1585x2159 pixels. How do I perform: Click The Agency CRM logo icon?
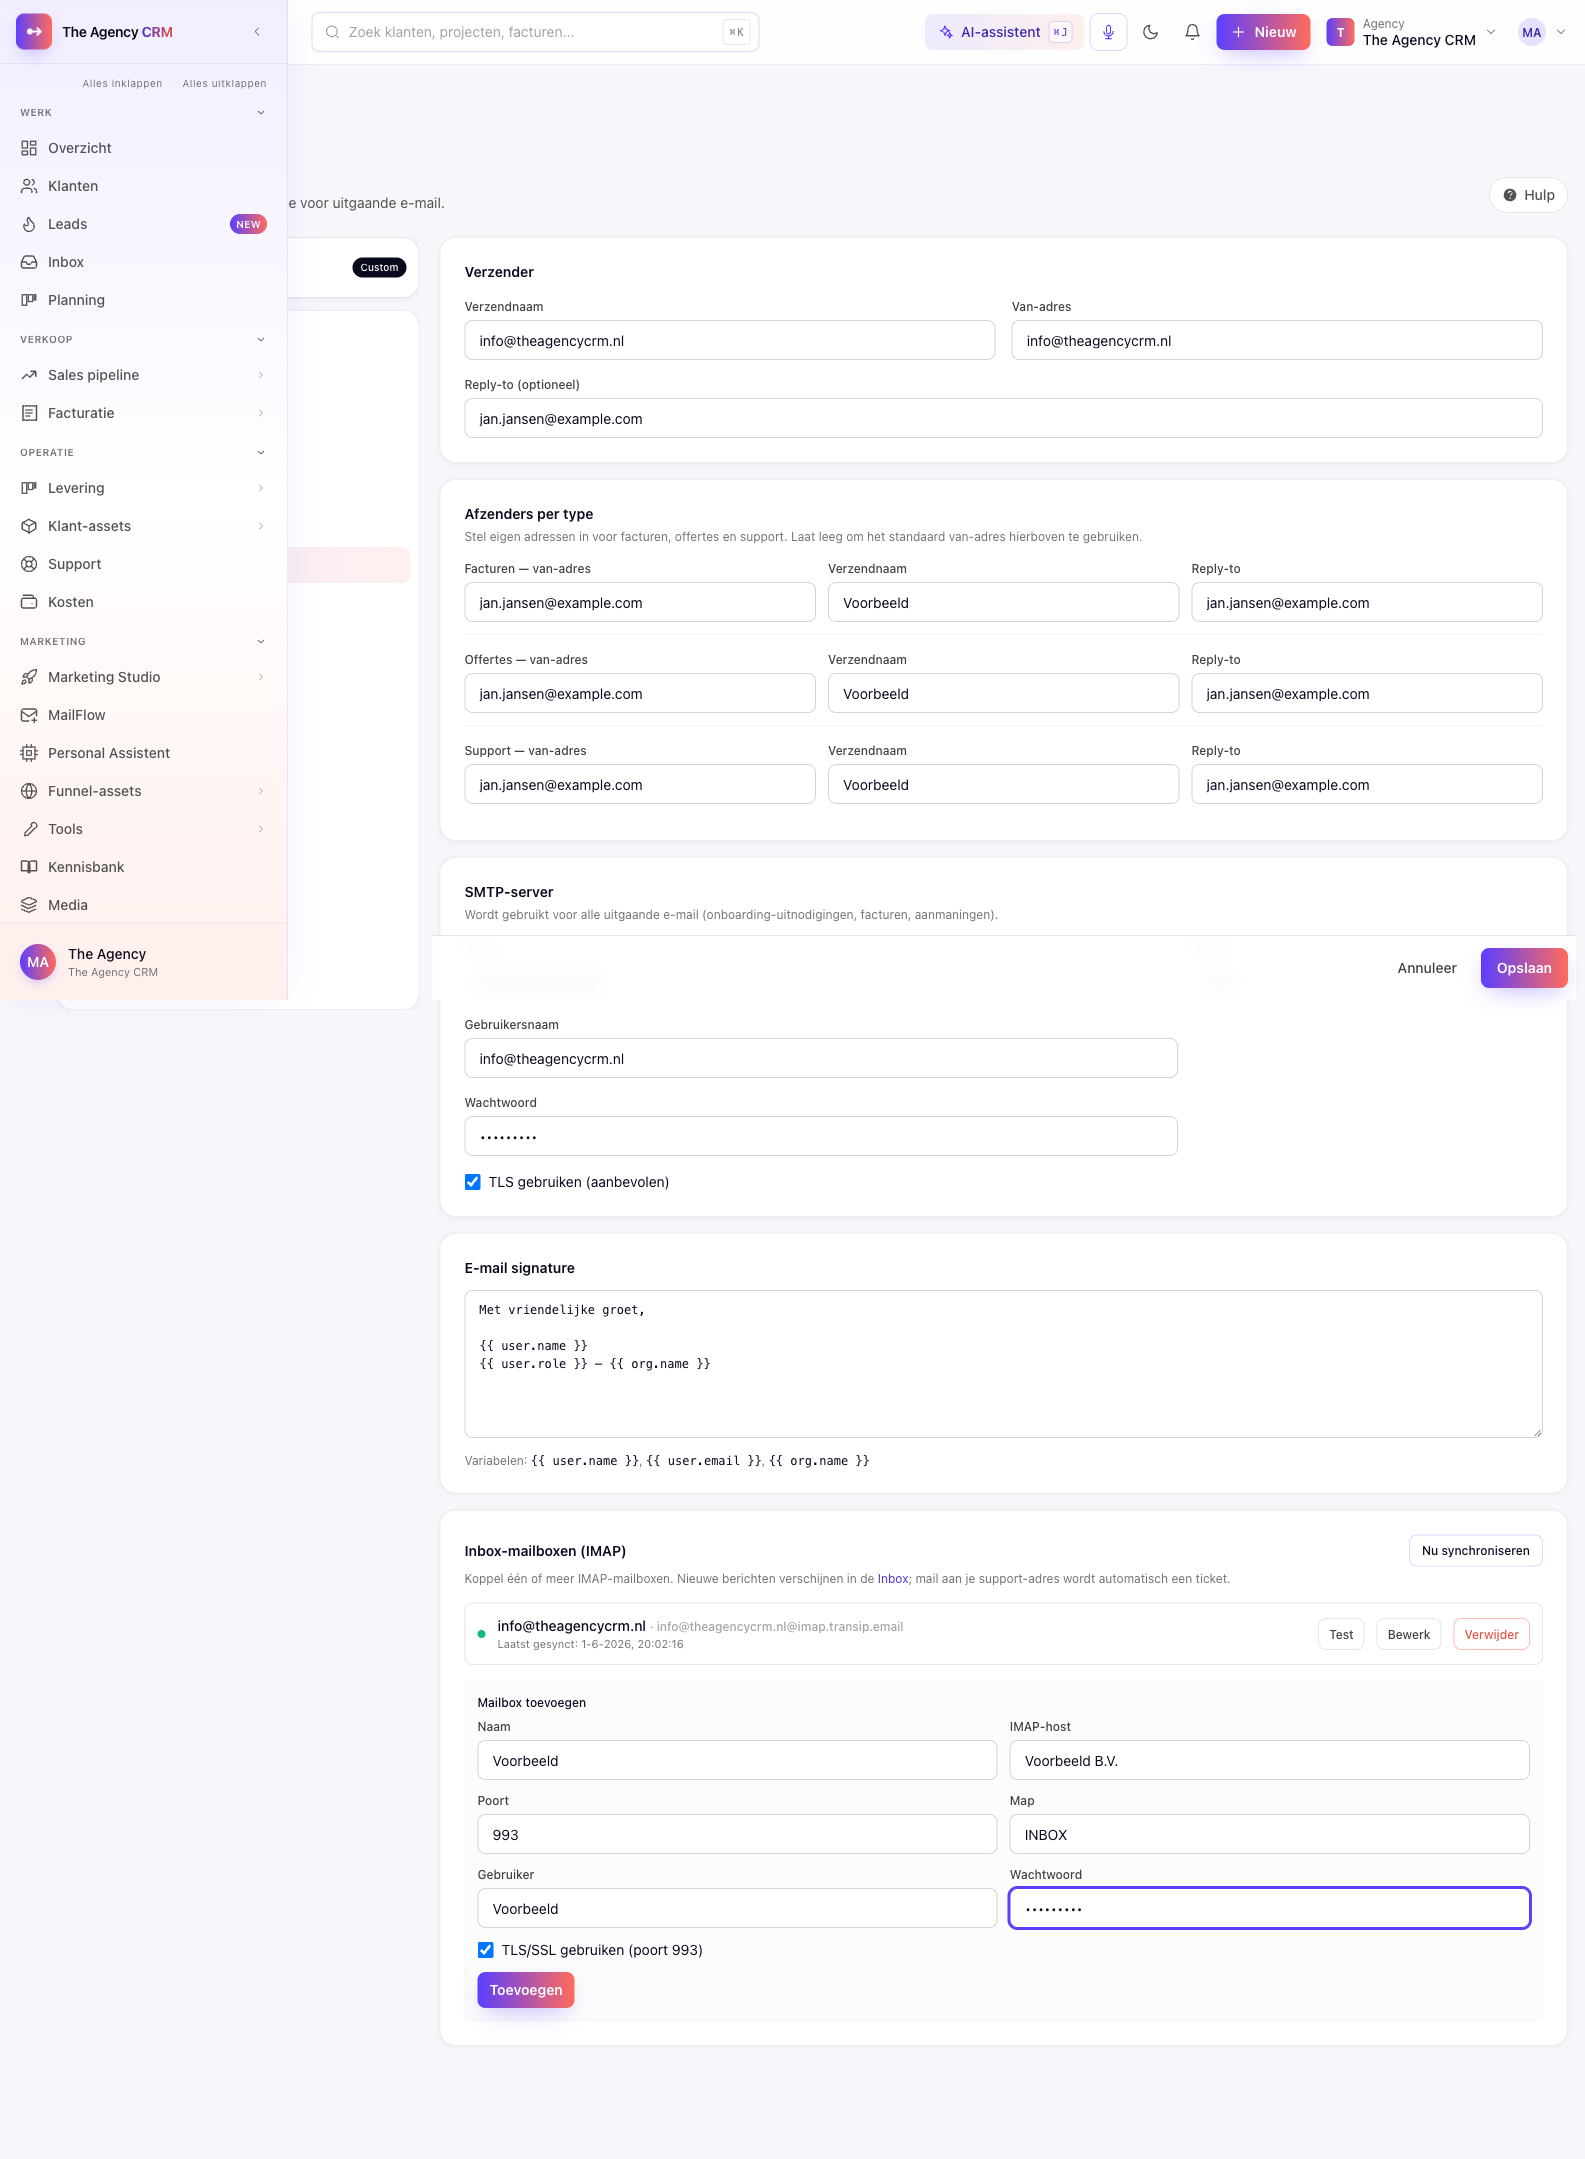pos(34,32)
